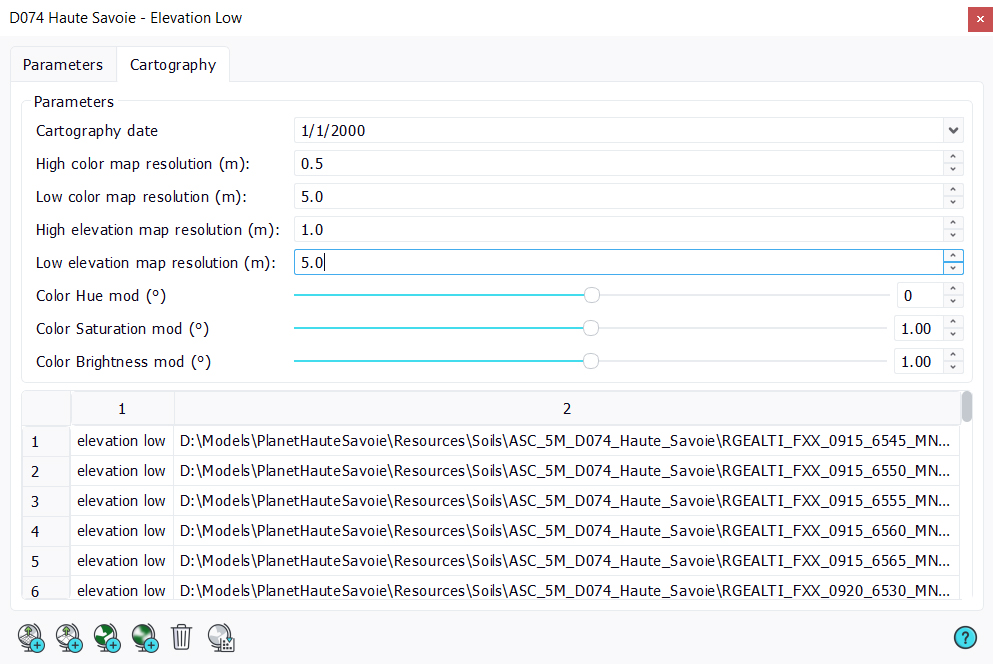This screenshot has height=664, width=993.
Task: Decrease the Color Brightness mod spinner value
Action: pyautogui.click(x=953, y=367)
